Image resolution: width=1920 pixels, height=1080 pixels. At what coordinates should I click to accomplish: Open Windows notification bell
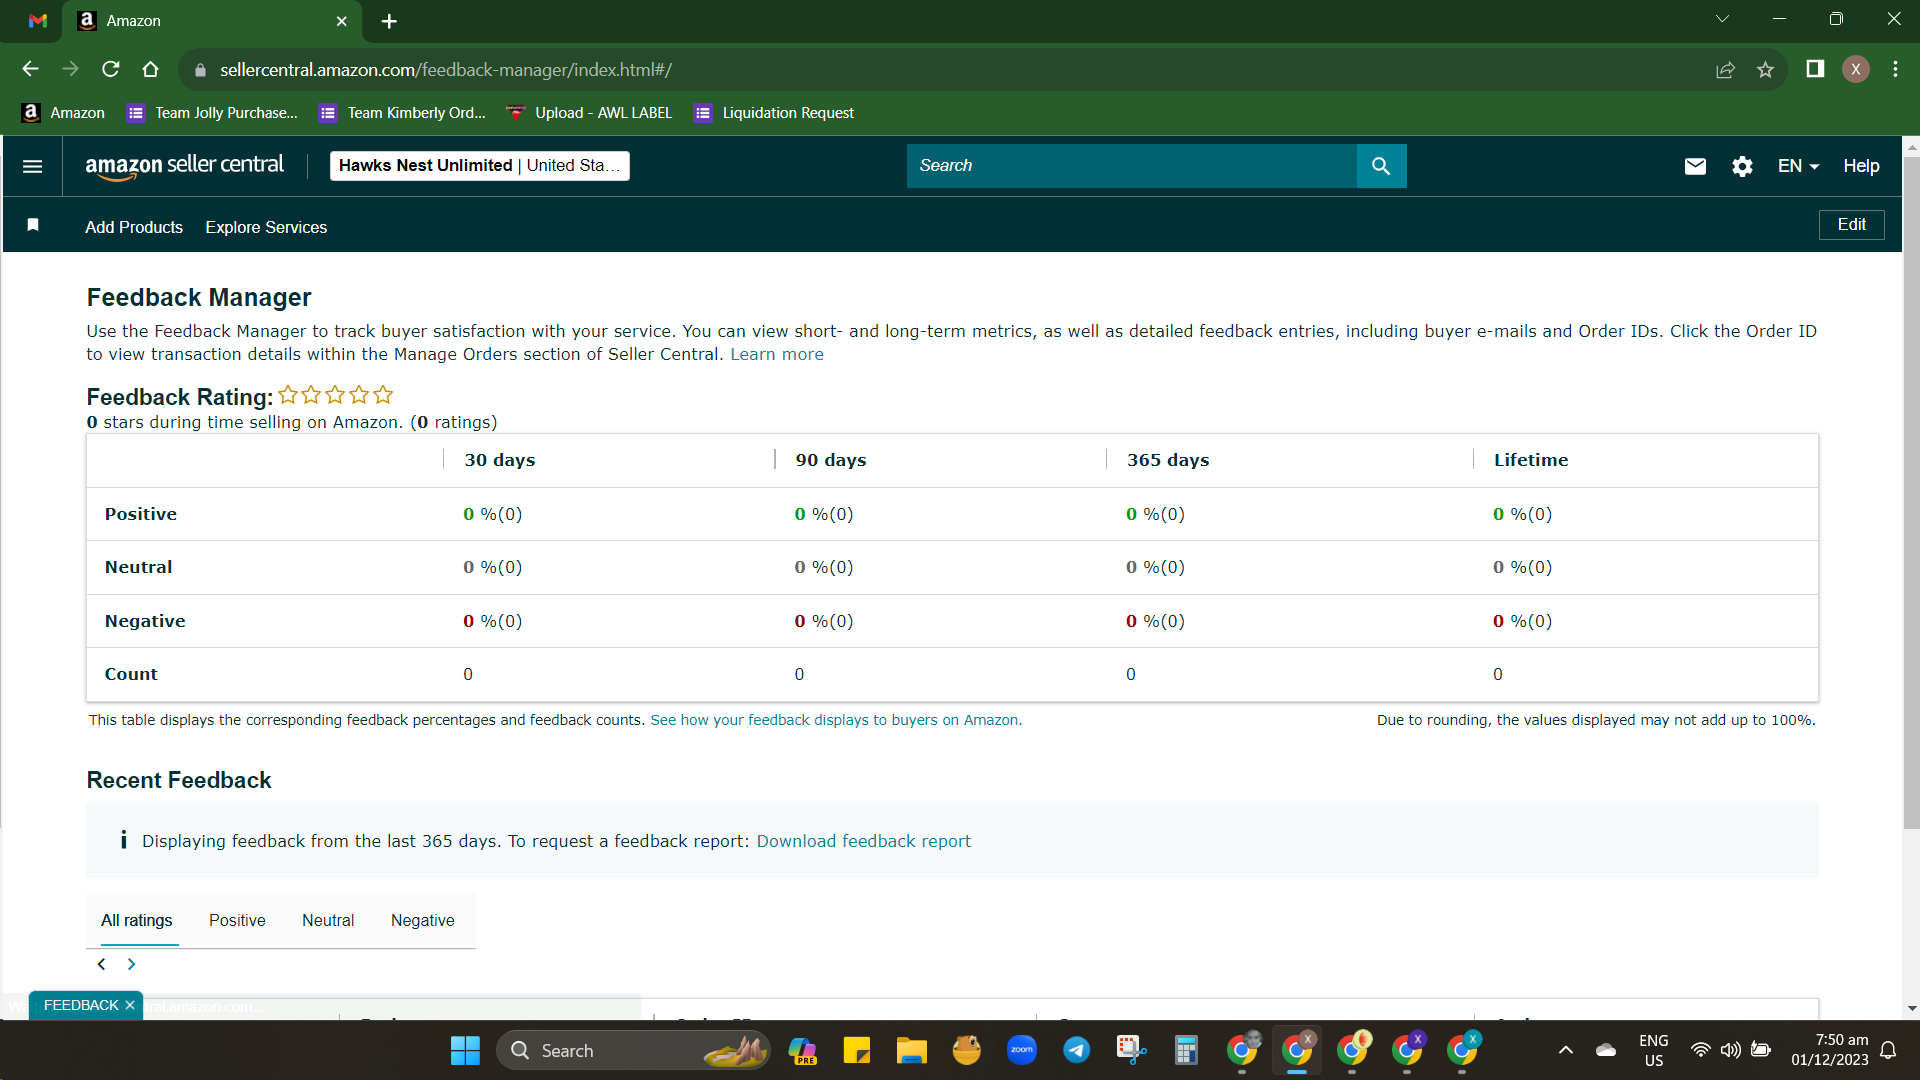[x=1888, y=1050]
